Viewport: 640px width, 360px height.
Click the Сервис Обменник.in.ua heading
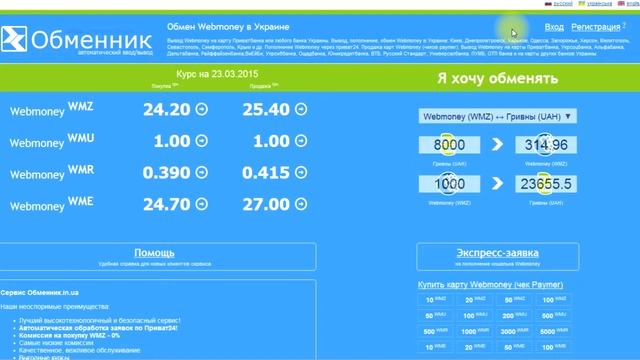coord(40,293)
